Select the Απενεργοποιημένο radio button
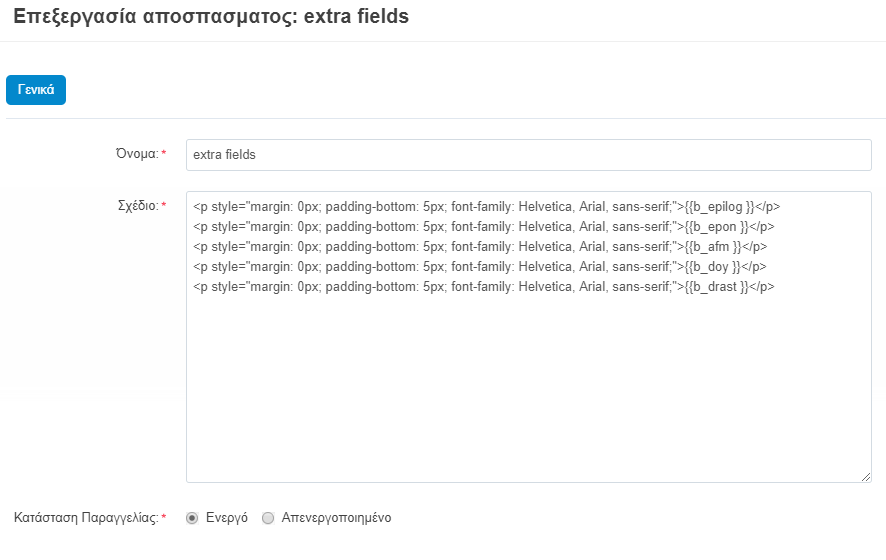This screenshot has height=560, width=886. click(x=268, y=518)
